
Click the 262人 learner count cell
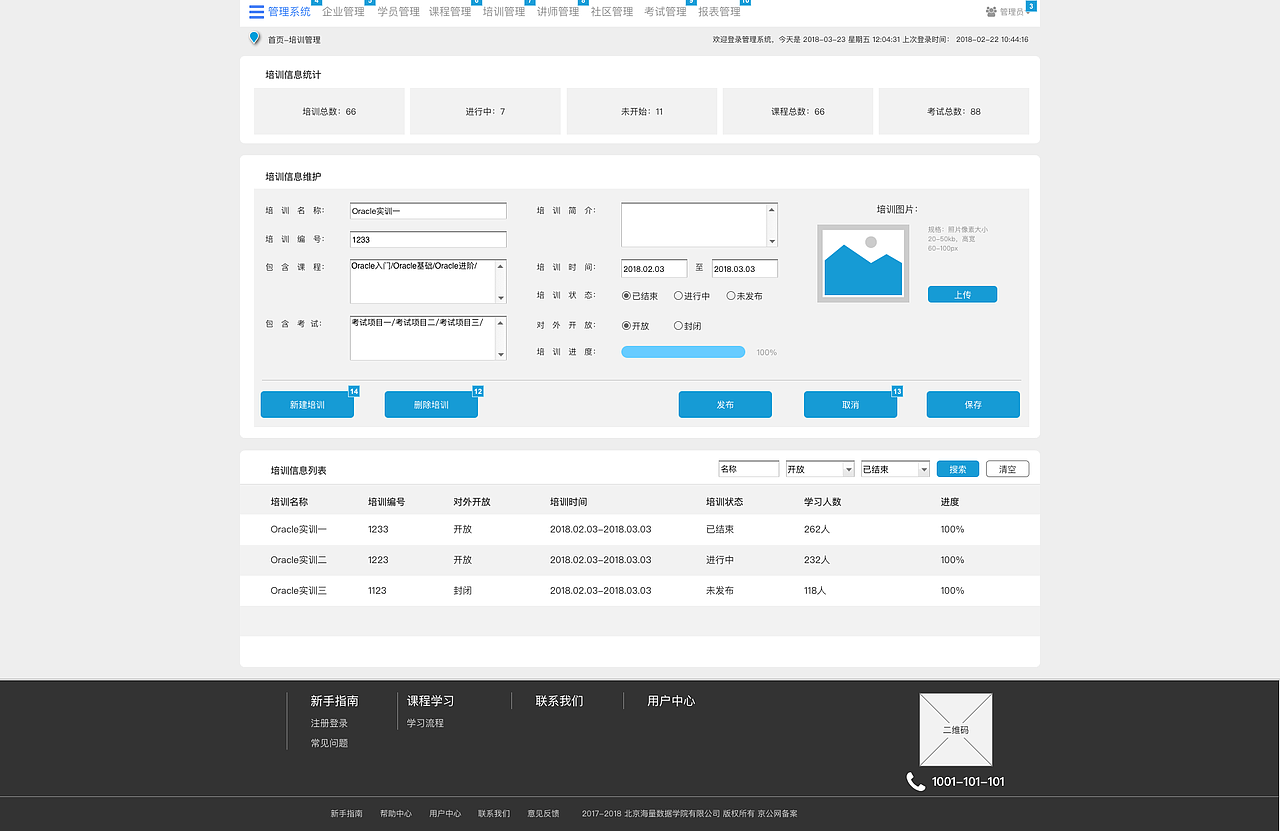click(x=817, y=529)
